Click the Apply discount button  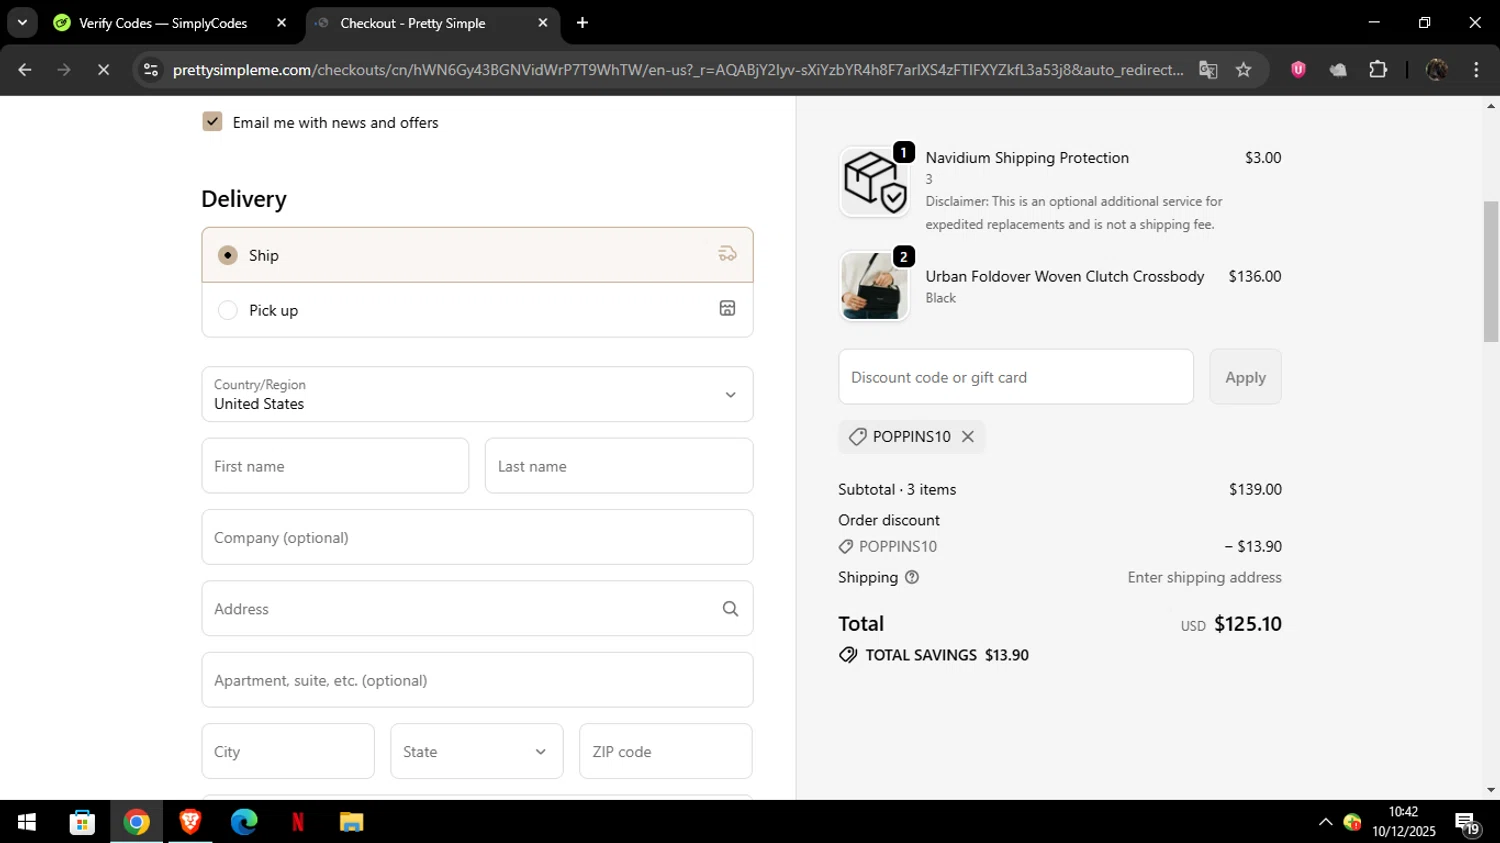point(1245,377)
